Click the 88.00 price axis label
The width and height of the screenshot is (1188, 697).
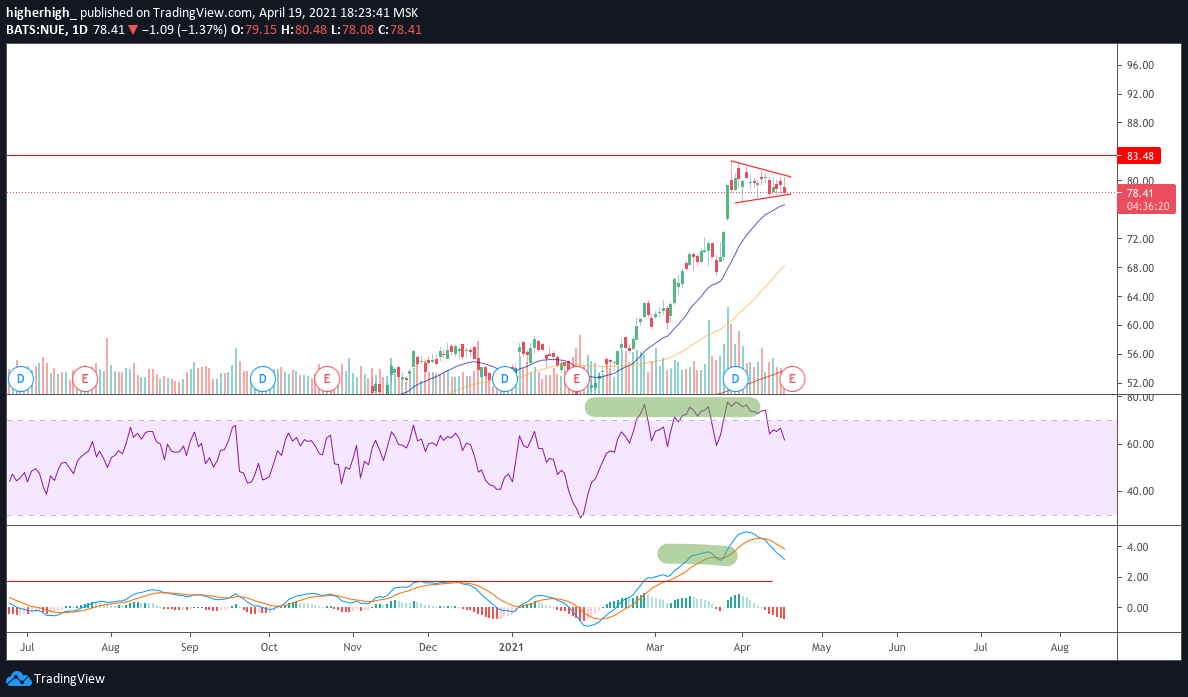pyautogui.click(x=1140, y=123)
